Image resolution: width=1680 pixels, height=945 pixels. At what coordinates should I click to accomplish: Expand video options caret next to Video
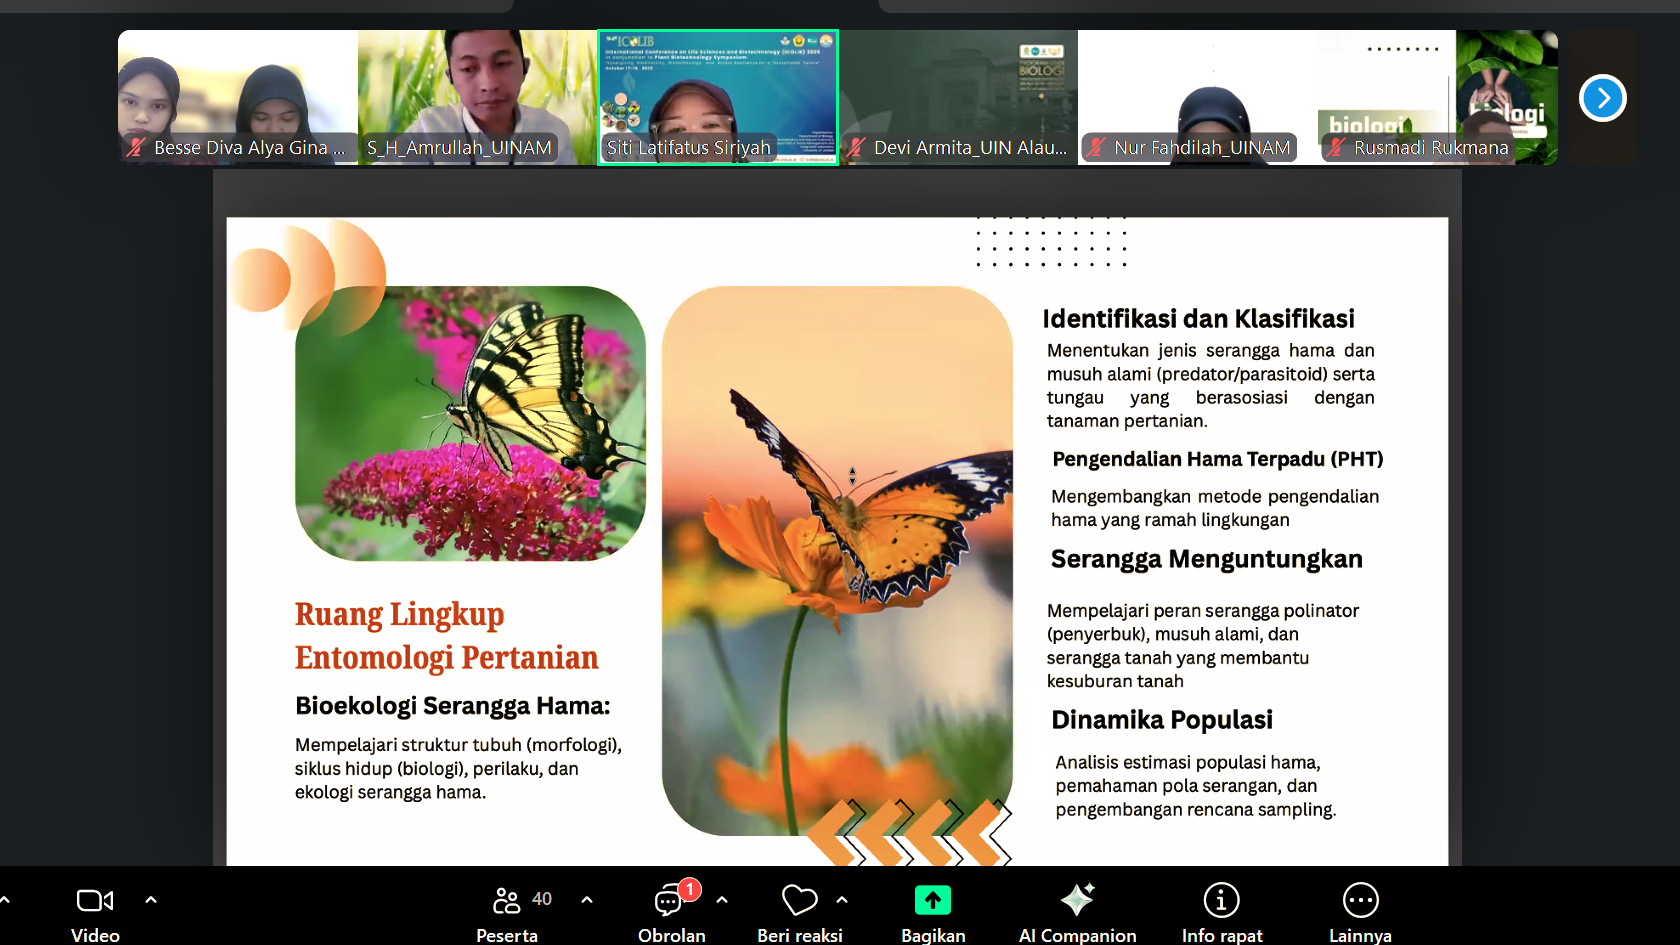point(151,900)
